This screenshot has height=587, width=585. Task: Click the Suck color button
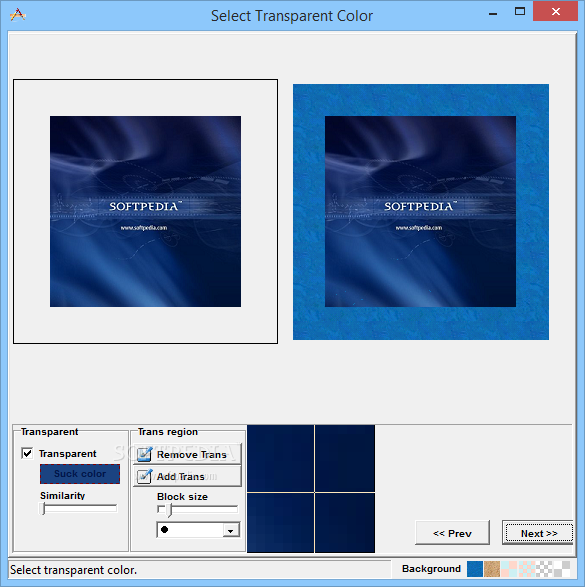coord(80,474)
